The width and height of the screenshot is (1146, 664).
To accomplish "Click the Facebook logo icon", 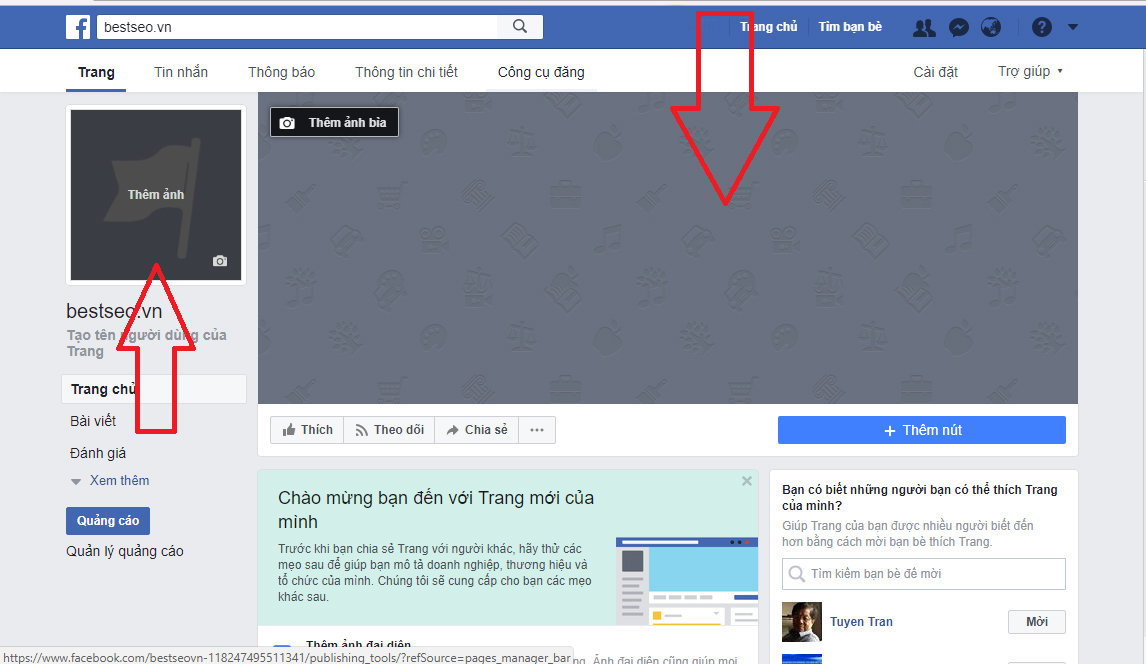I will coord(78,27).
